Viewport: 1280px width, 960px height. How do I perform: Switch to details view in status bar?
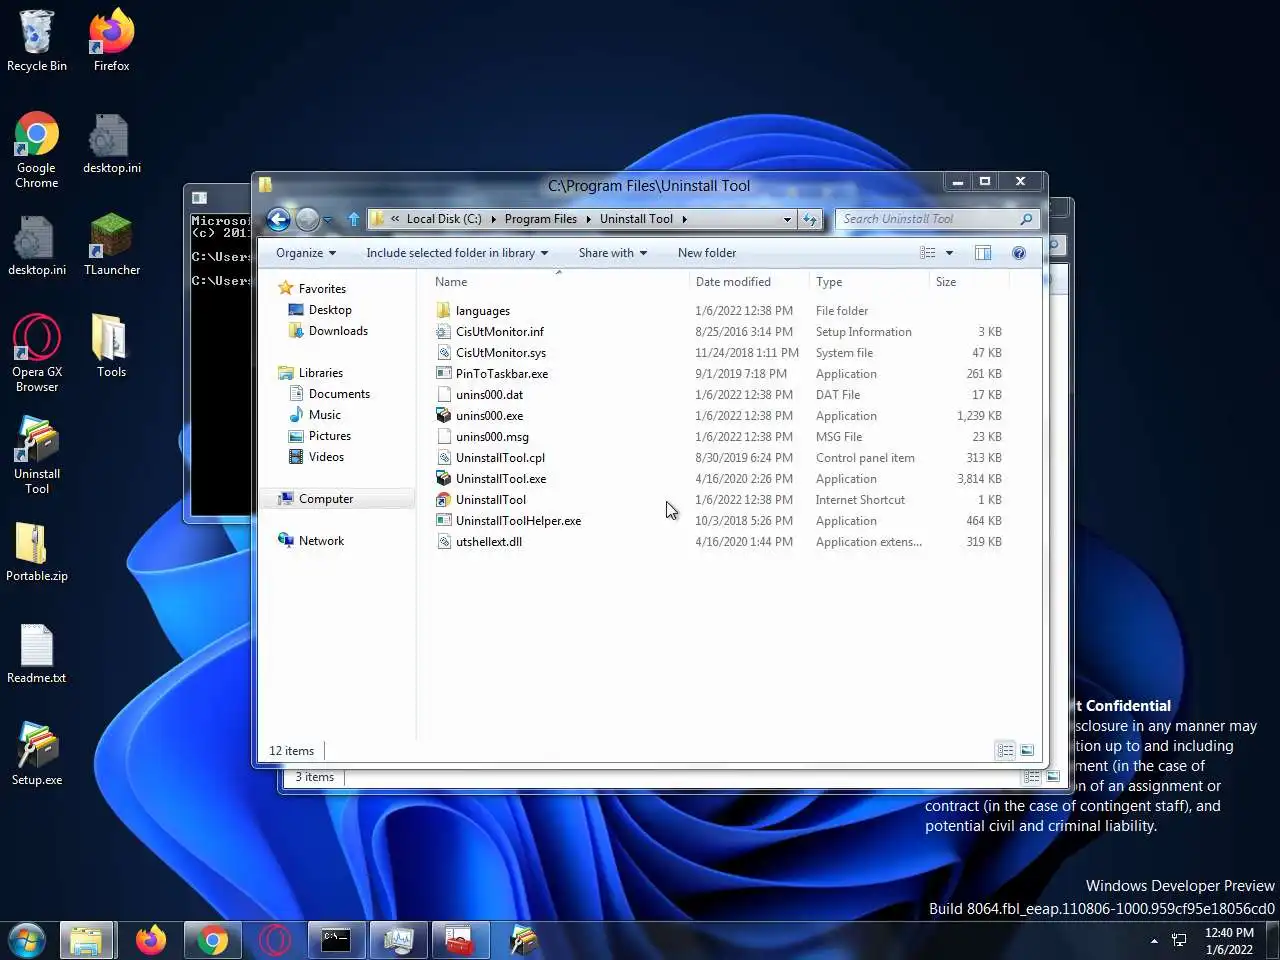[x=1005, y=750]
